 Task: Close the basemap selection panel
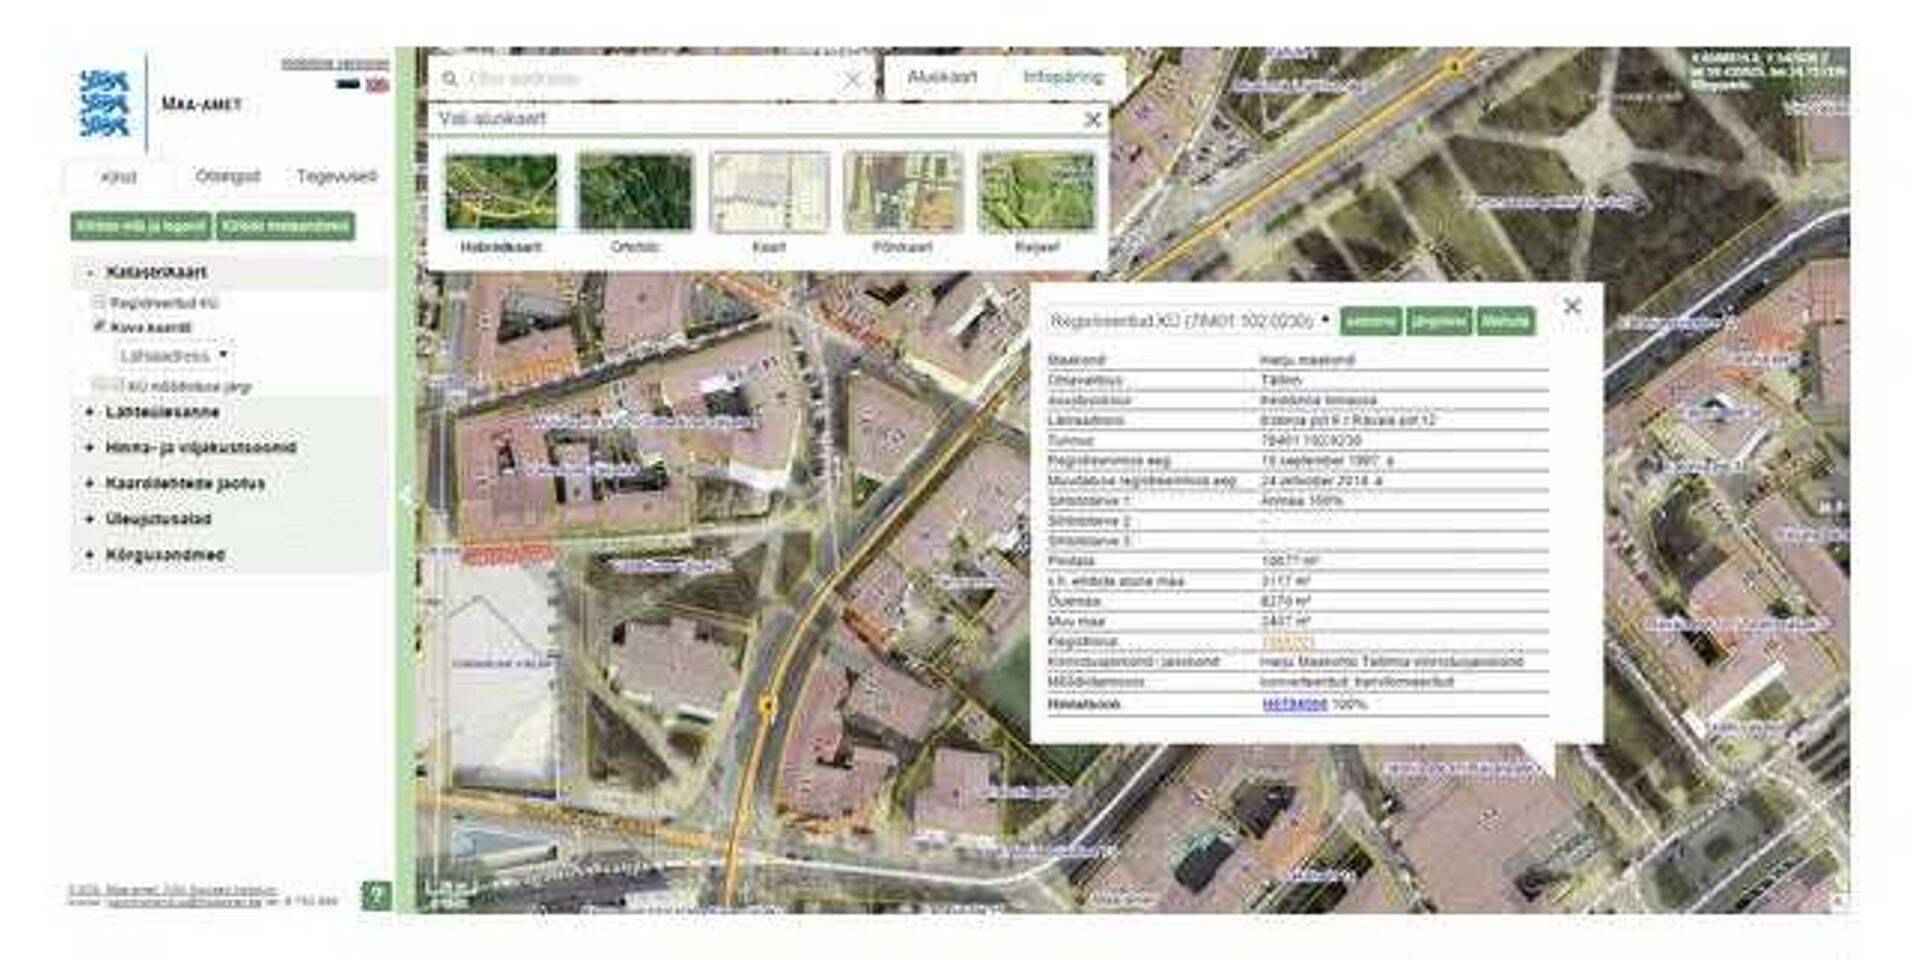coord(1093,120)
